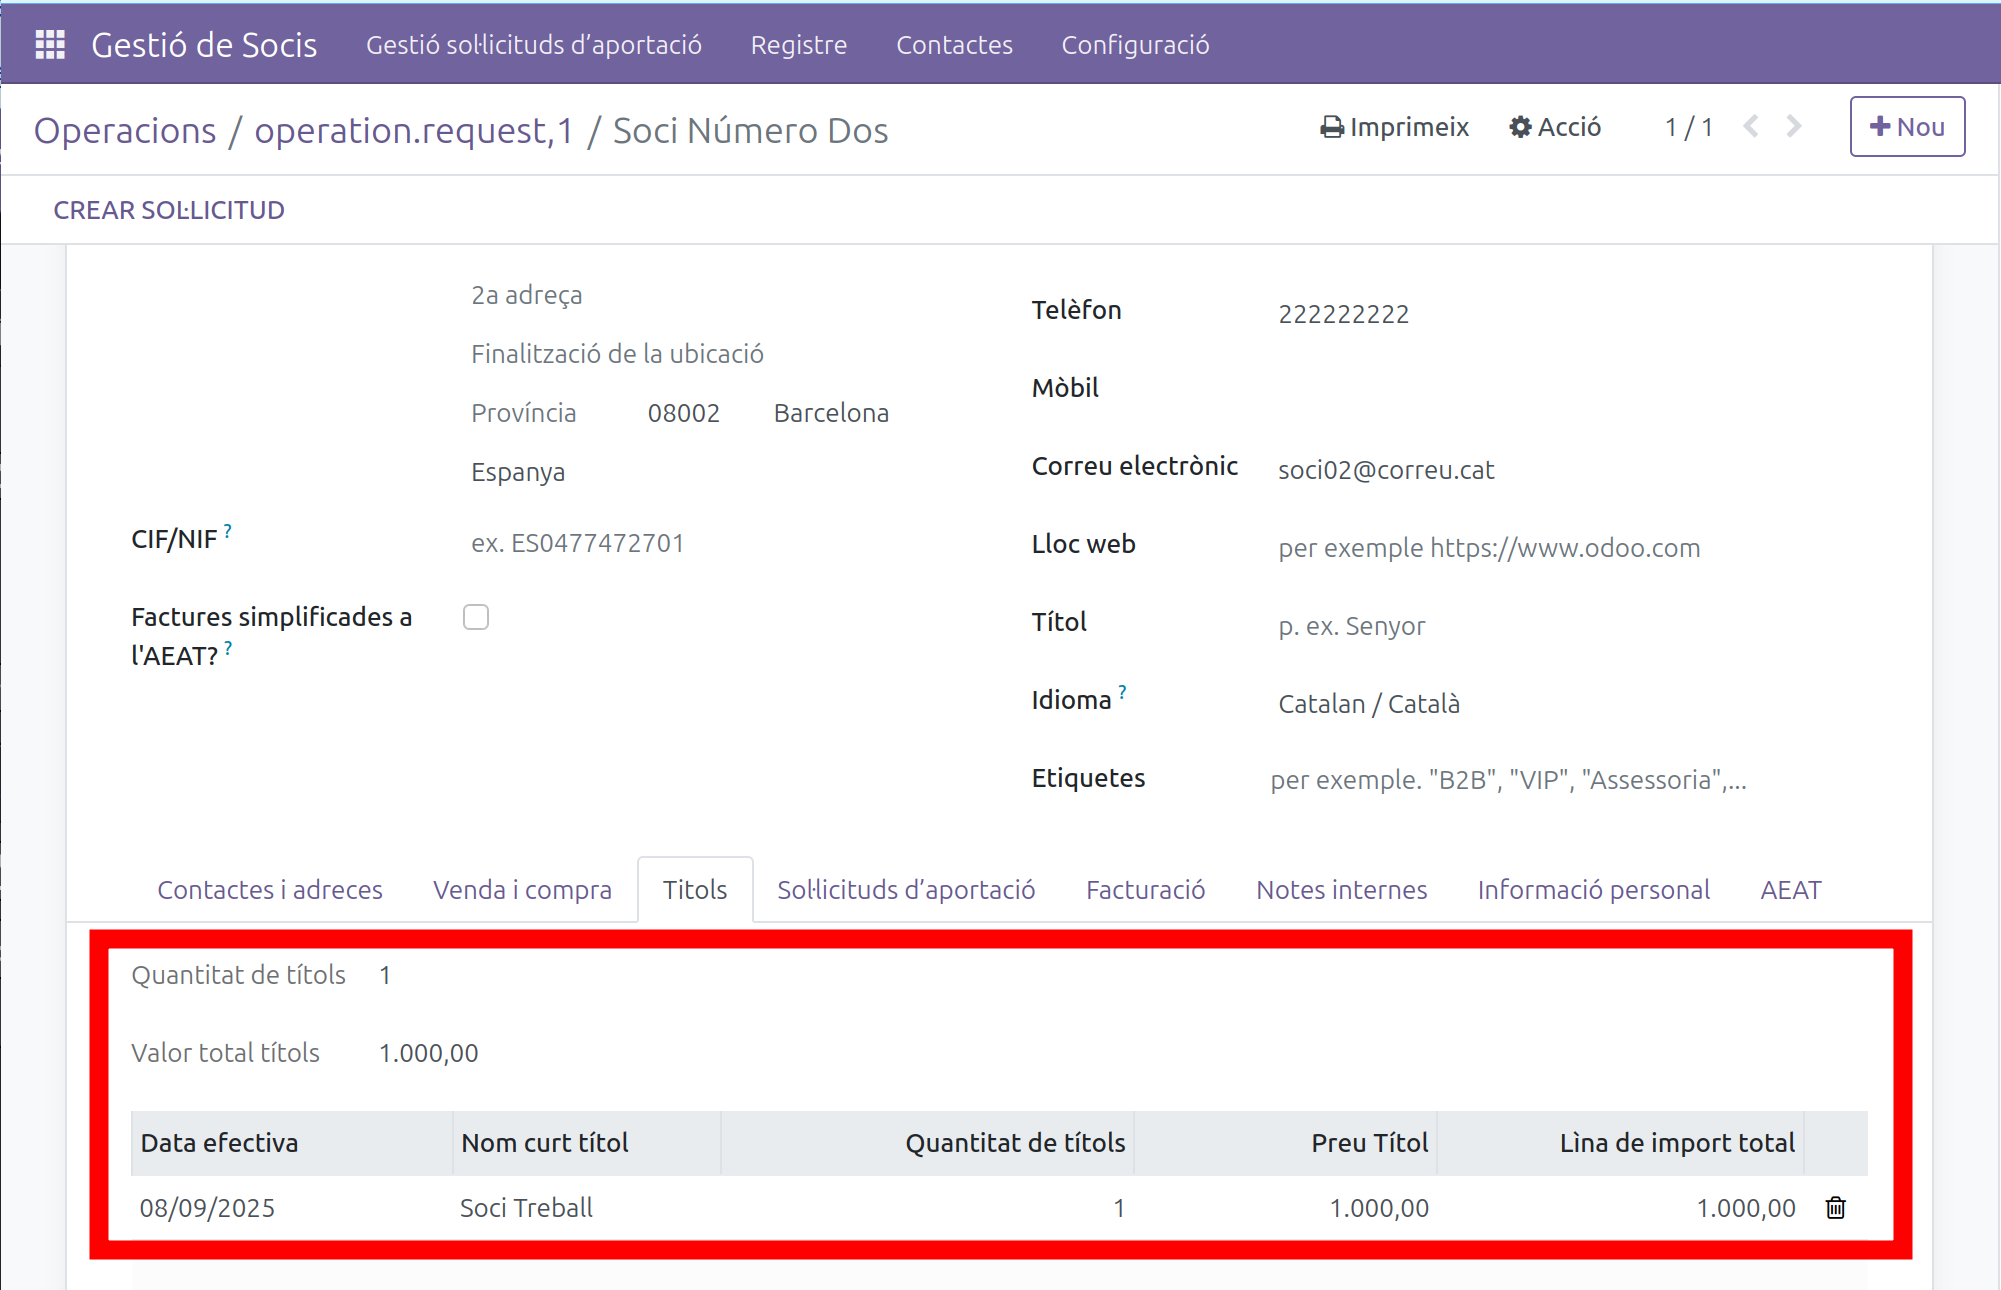
Task: Go to next record arrow
Action: 1794,127
